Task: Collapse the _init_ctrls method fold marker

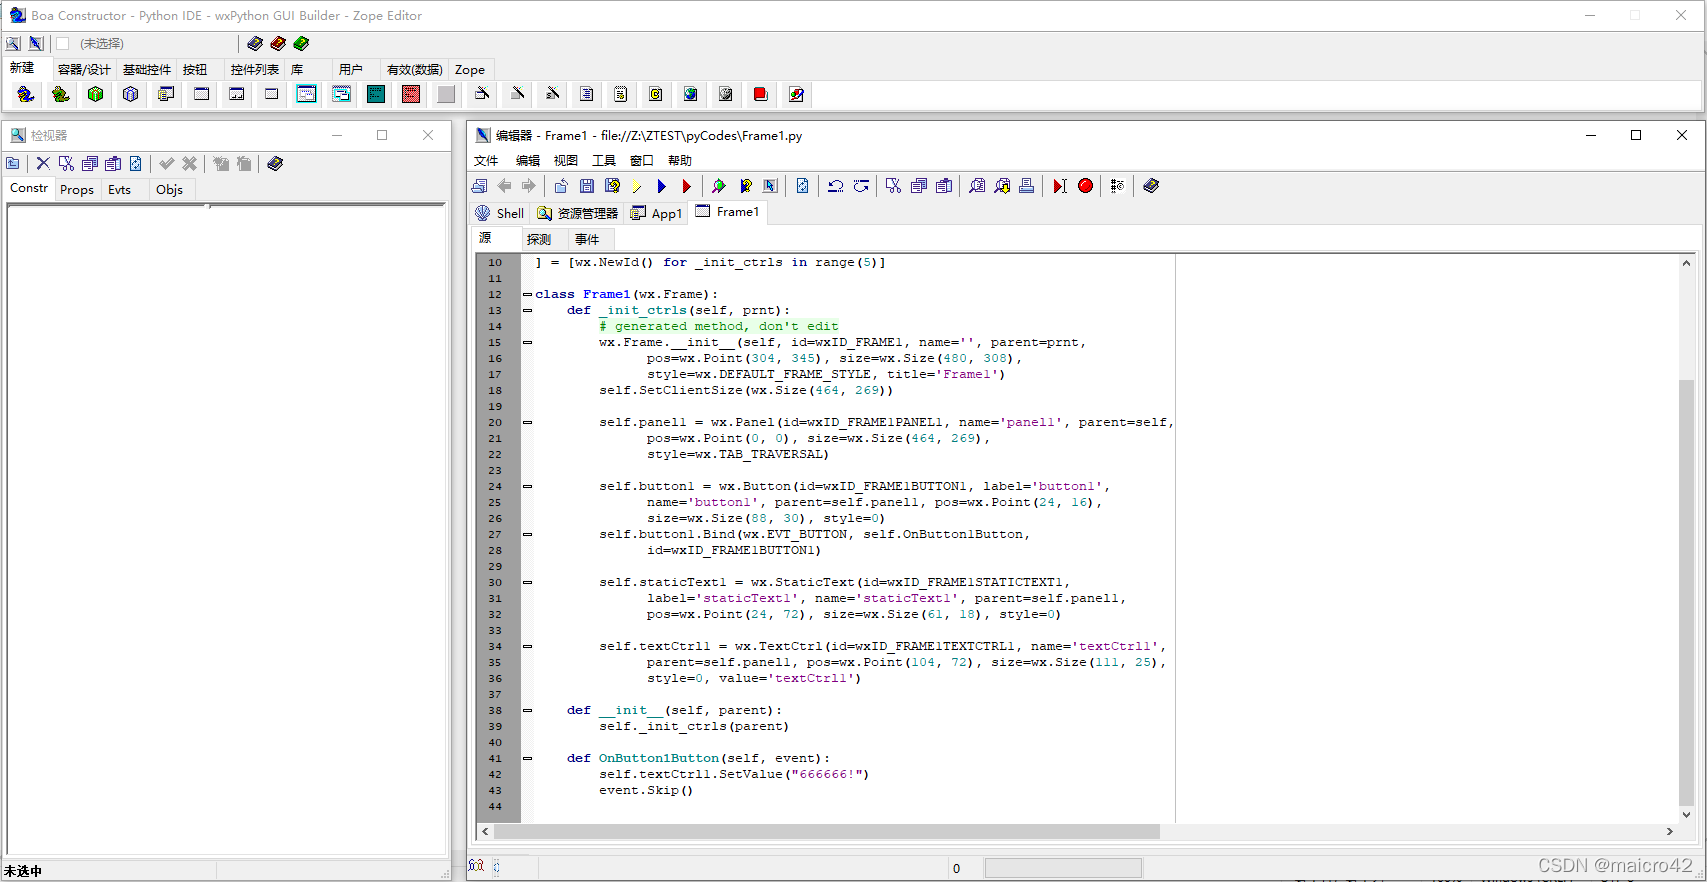Action: click(x=527, y=310)
